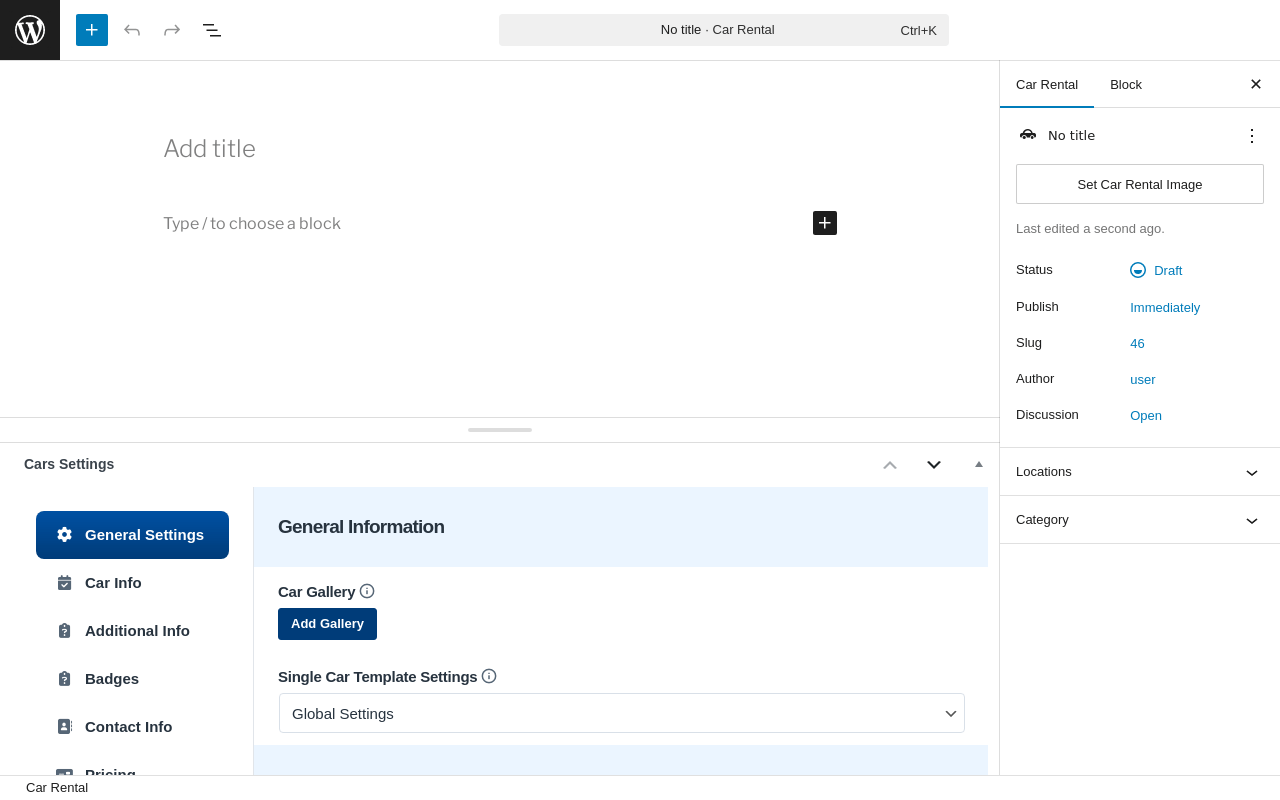Viewport: 1280px width, 800px height.
Task: Click the Draft status link
Action: [x=1167, y=270]
